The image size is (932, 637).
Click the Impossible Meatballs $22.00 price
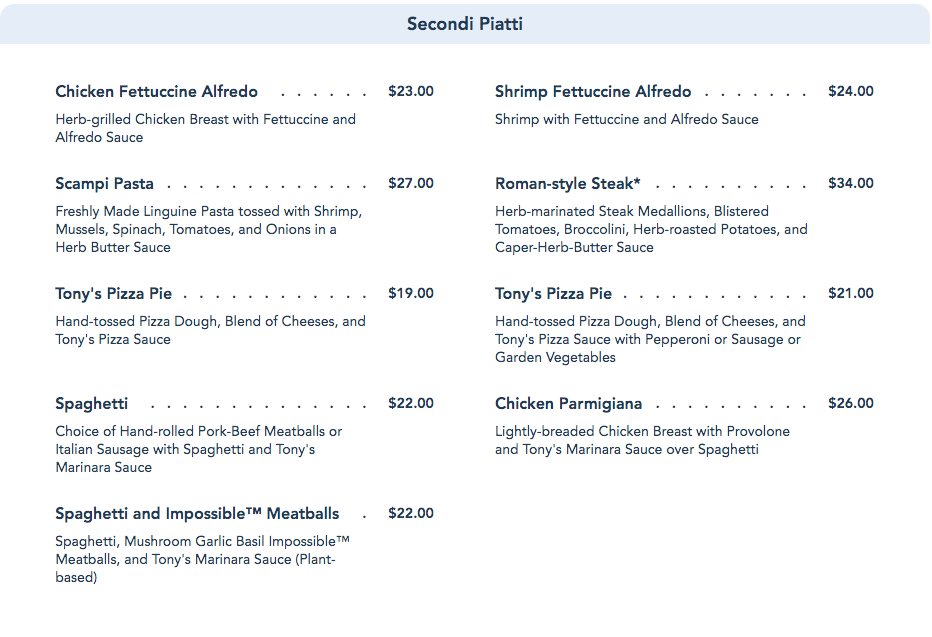[410, 514]
